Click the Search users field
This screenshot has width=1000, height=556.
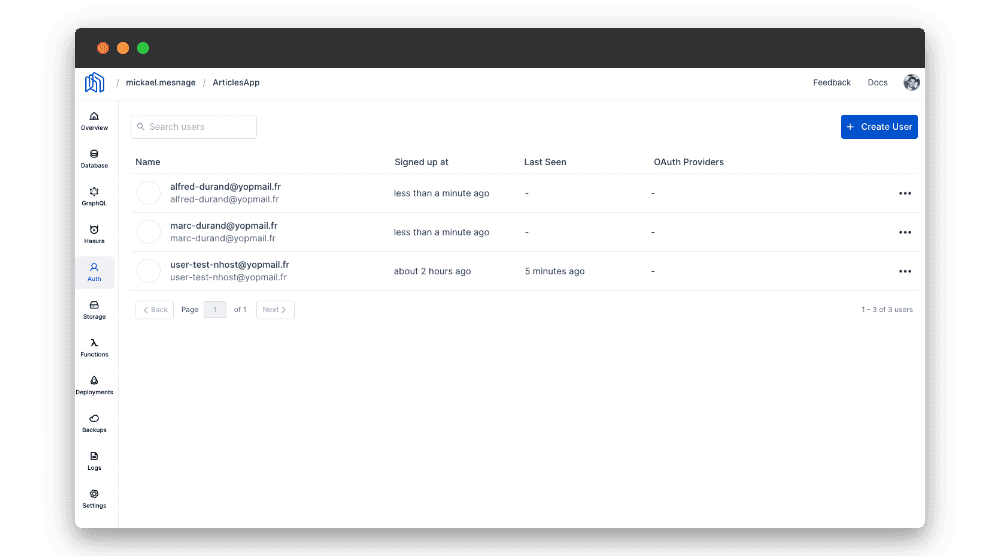pyautogui.click(x=195, y=127)
